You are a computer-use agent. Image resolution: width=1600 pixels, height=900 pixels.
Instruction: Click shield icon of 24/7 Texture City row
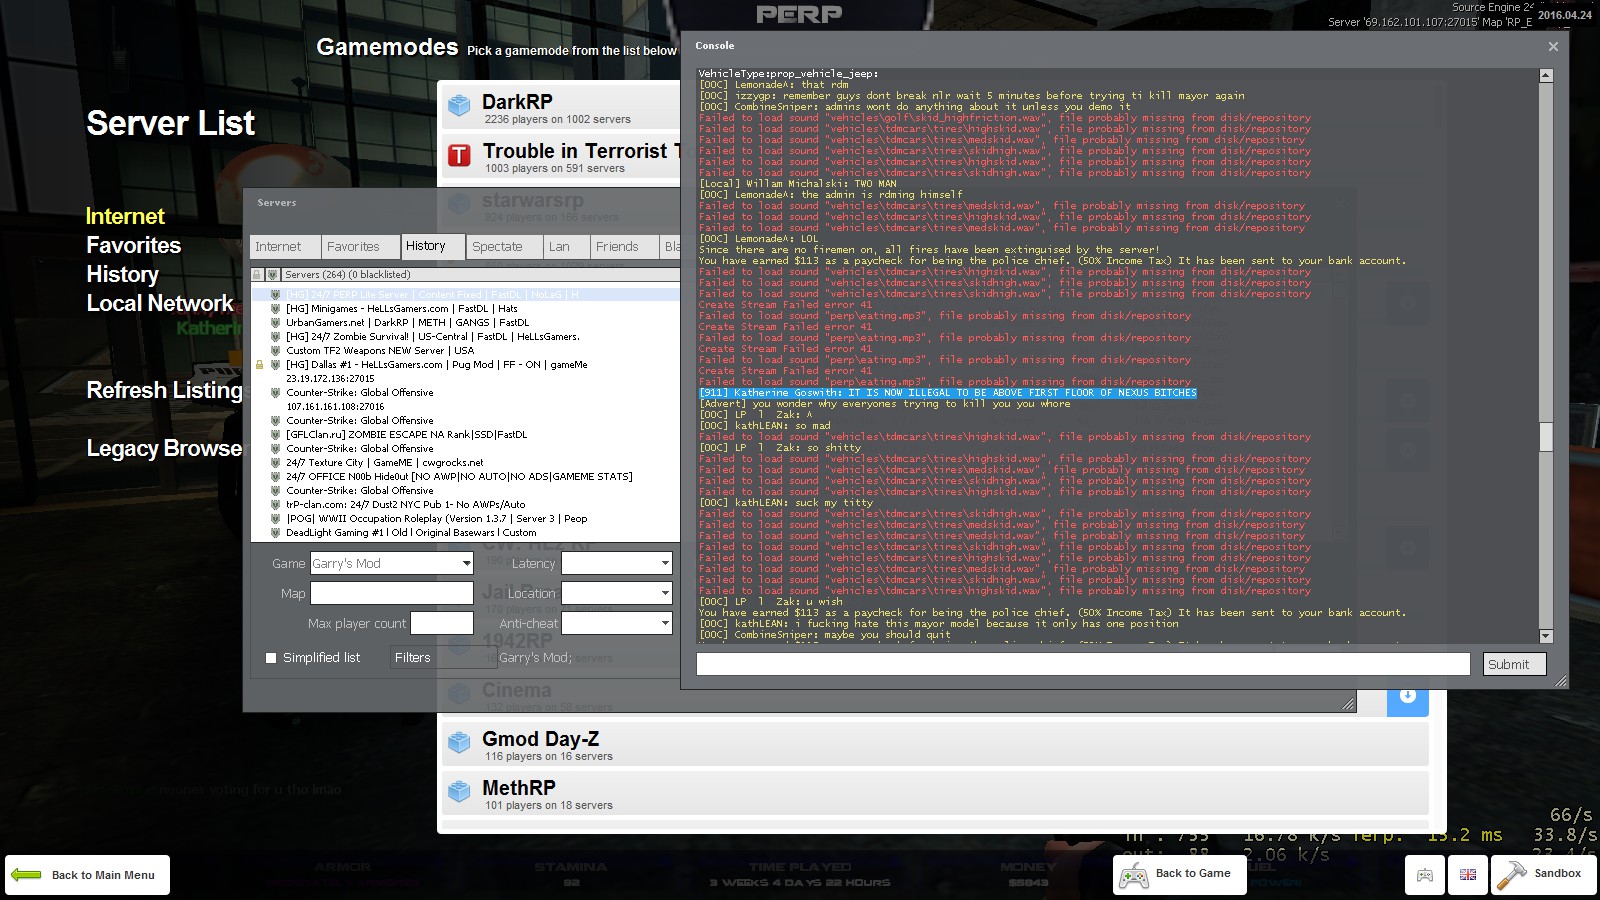[x=275, y=463]
